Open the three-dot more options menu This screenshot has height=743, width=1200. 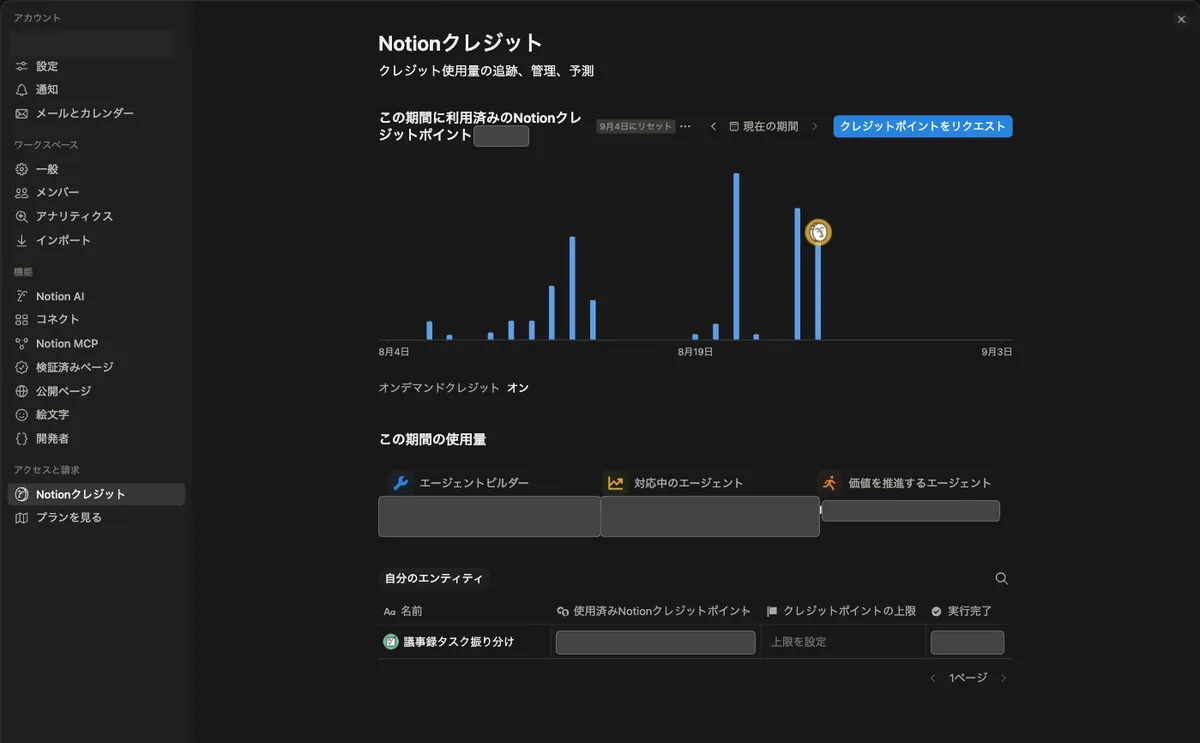(x=685, y=127)
